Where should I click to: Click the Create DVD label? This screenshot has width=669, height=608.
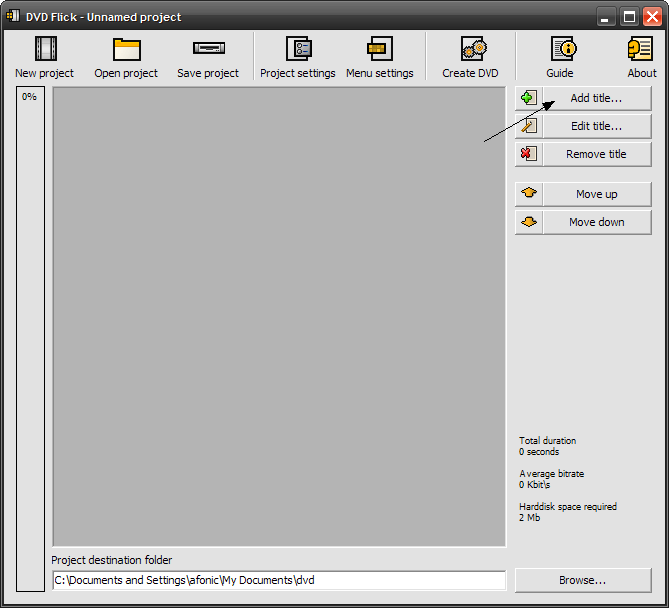pos(470,73)
